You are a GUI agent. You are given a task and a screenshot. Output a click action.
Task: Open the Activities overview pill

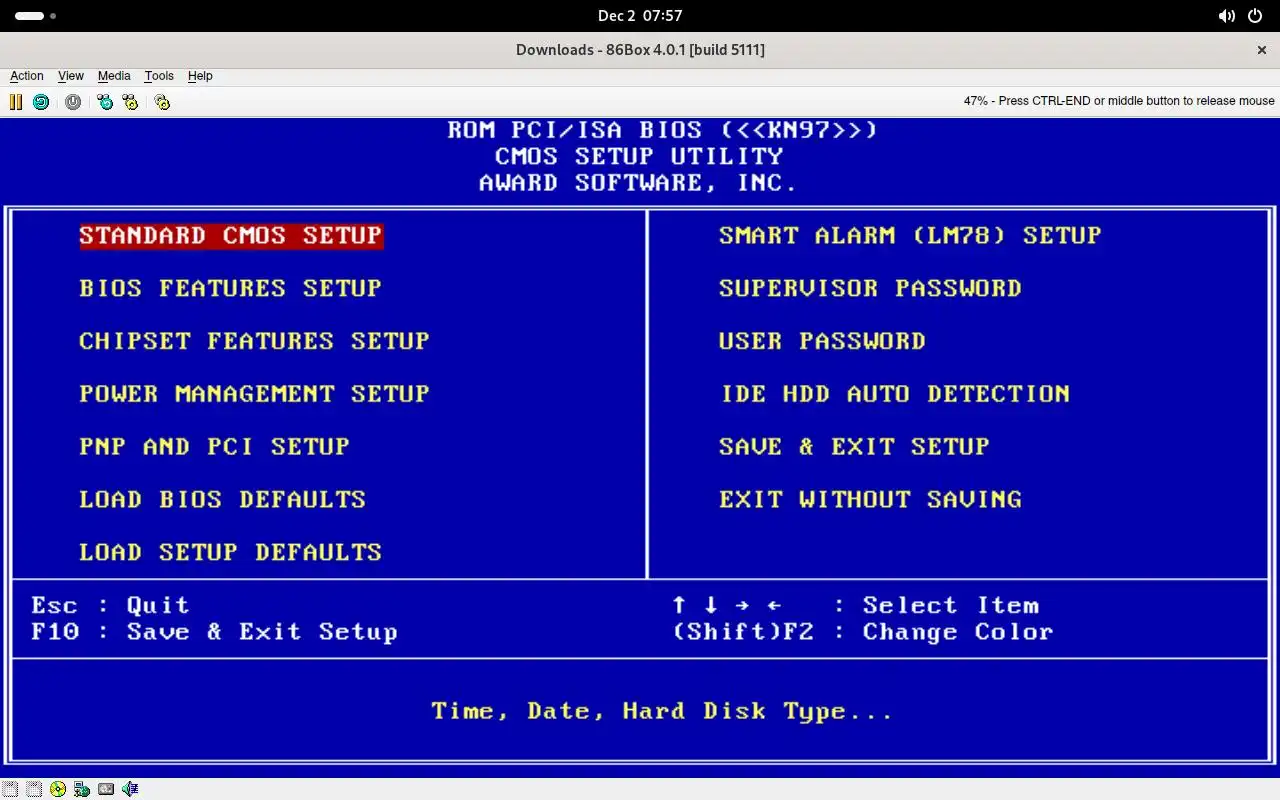tap(36, 16)
